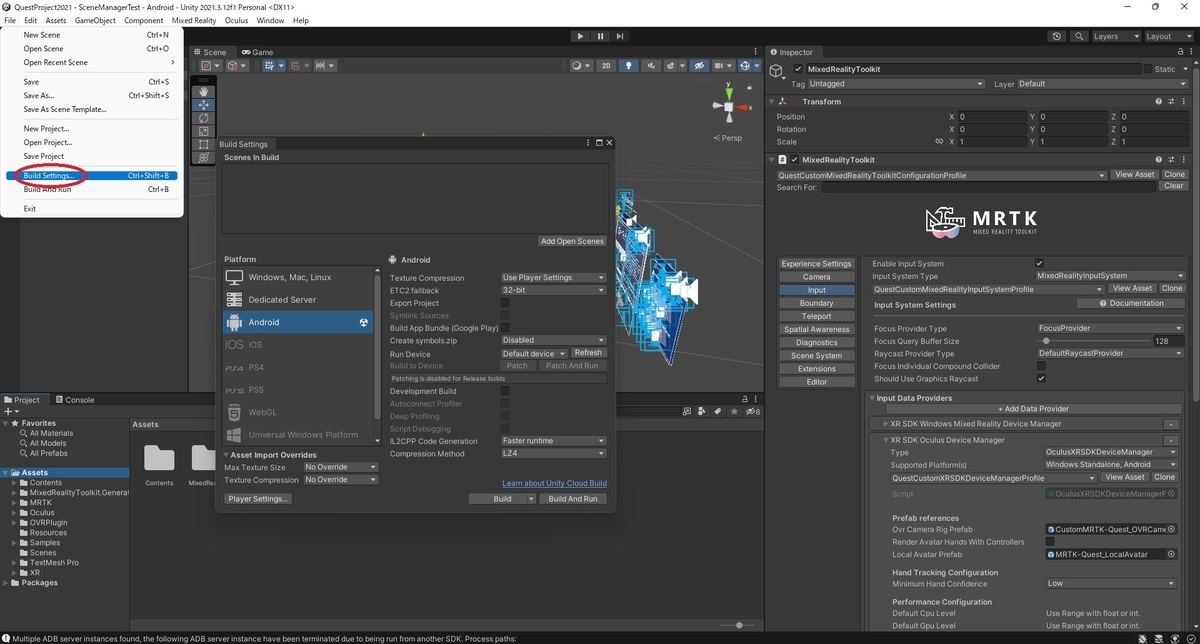This screenshot has height=644, width=1200.
Task: Collapse Asset Import Overrides section
Action: 226,455
